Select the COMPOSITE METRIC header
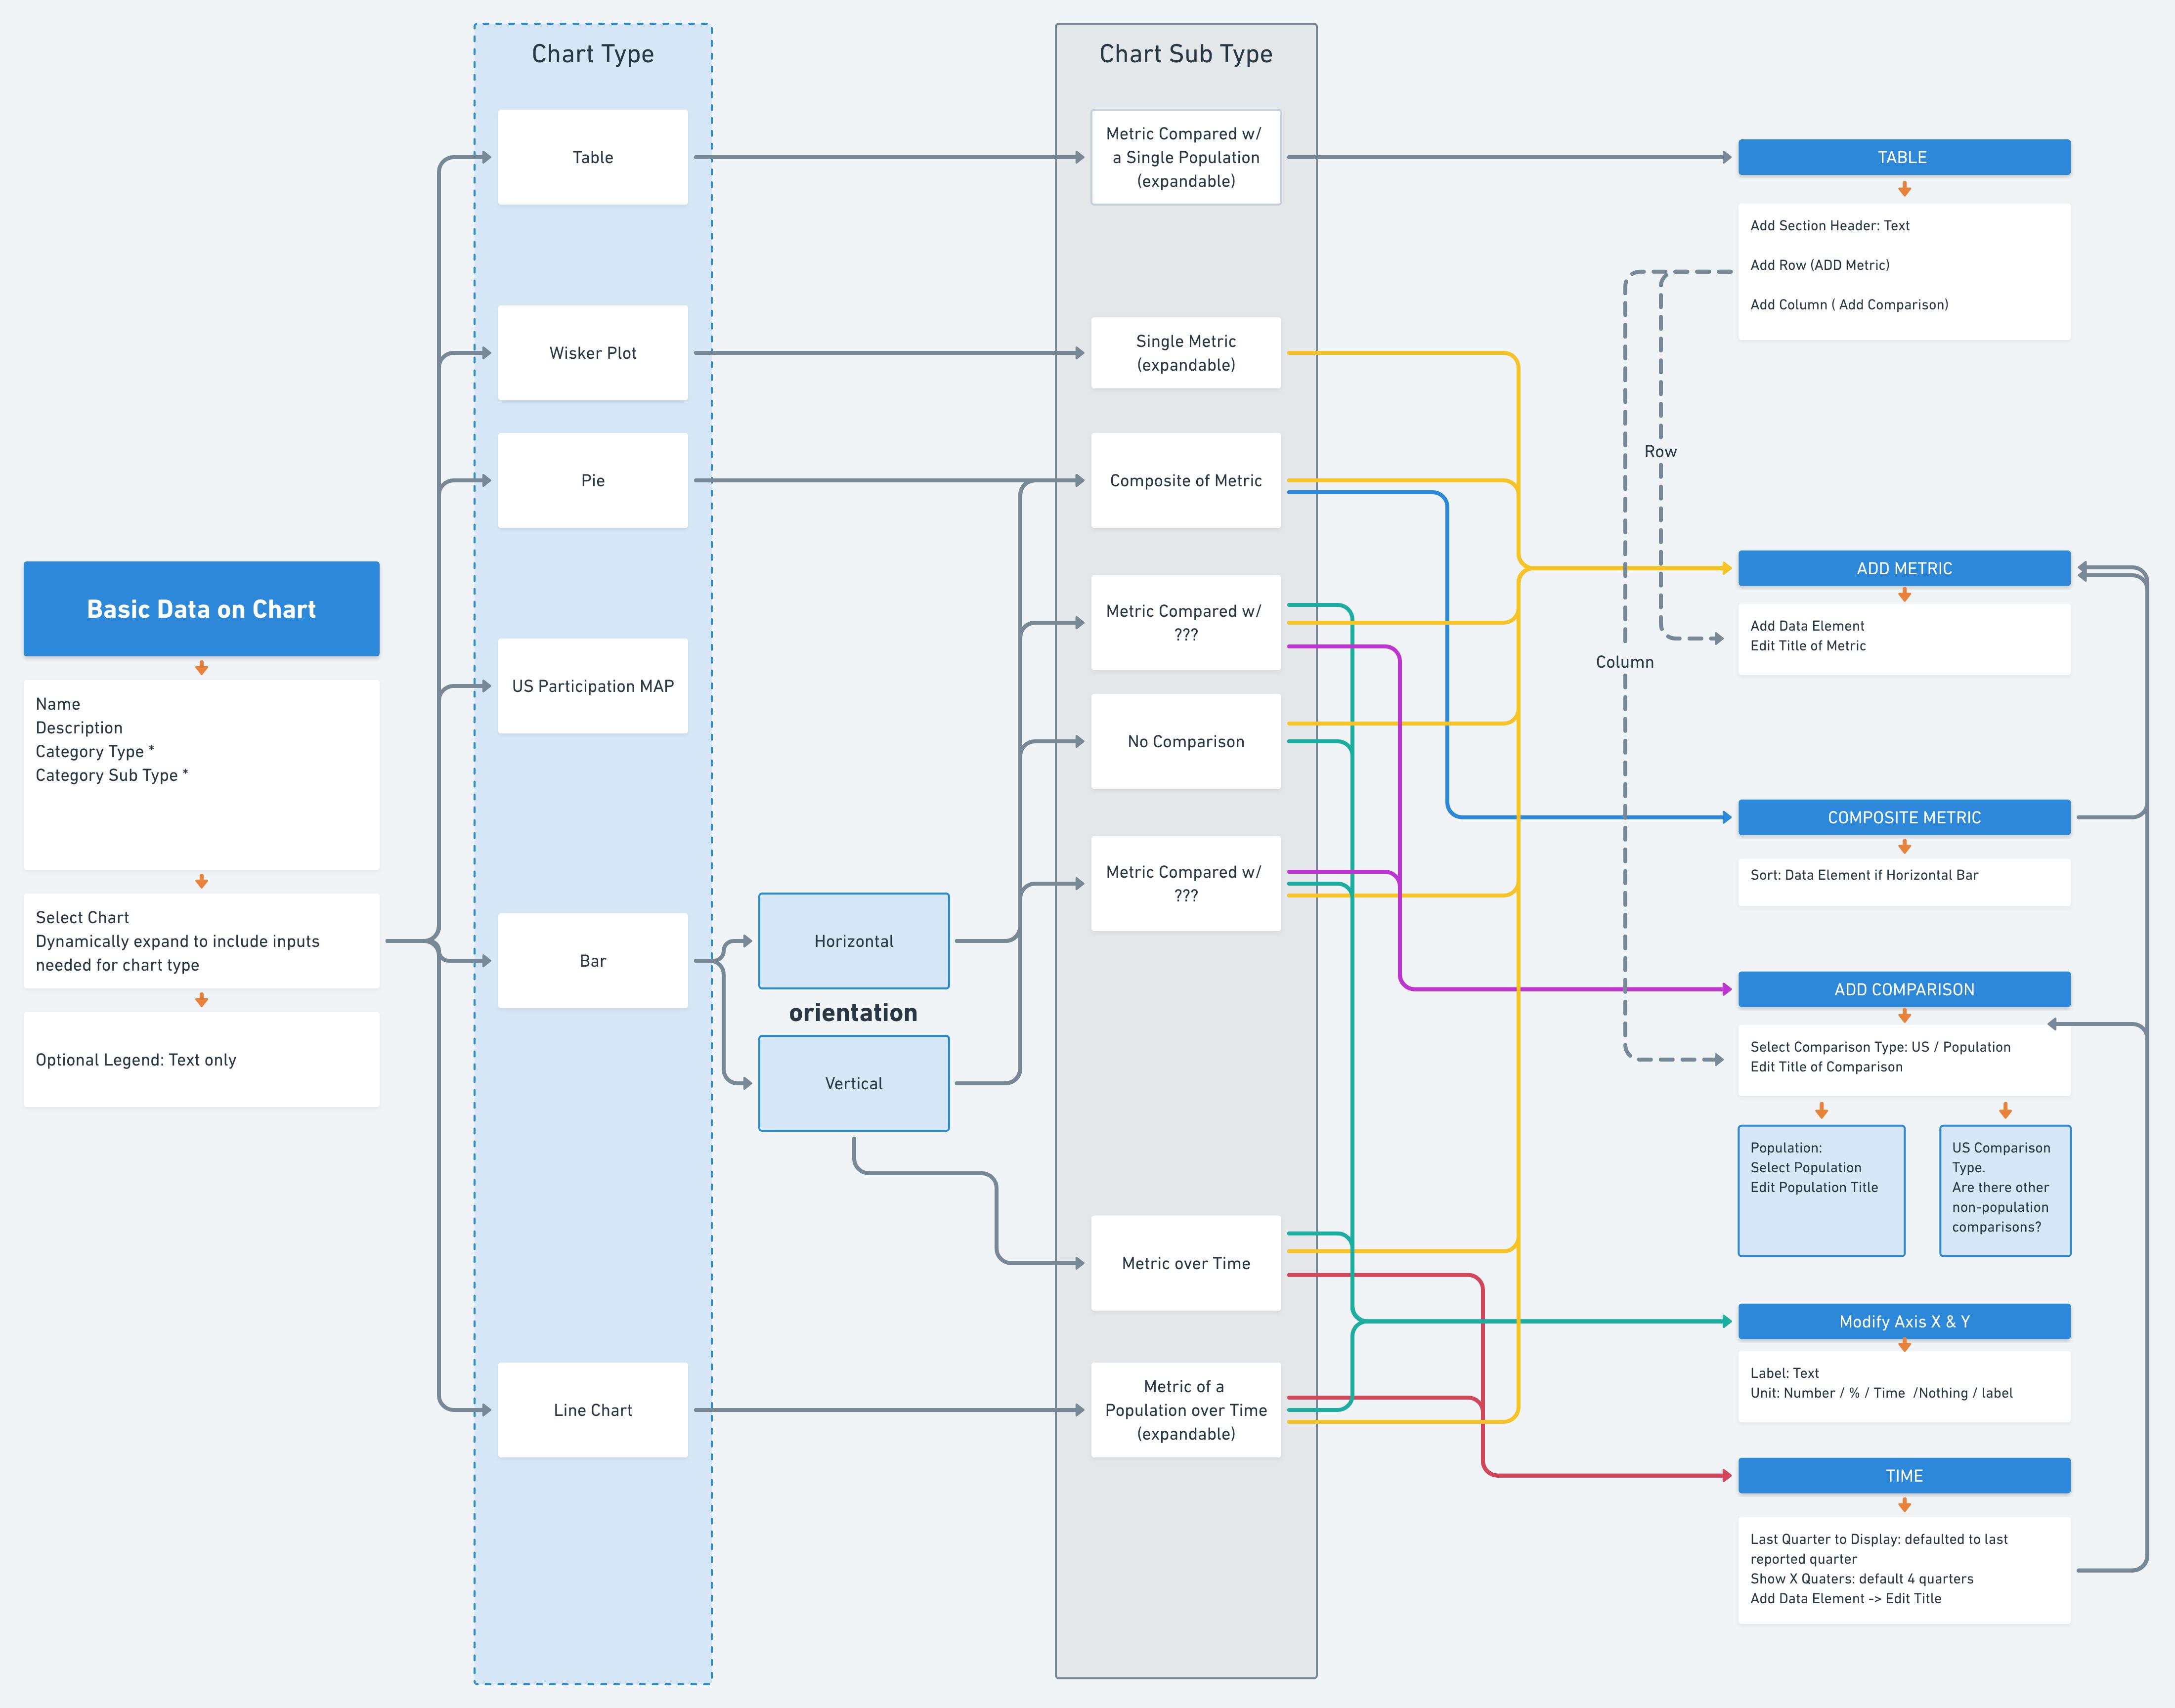 (1903, 817)
